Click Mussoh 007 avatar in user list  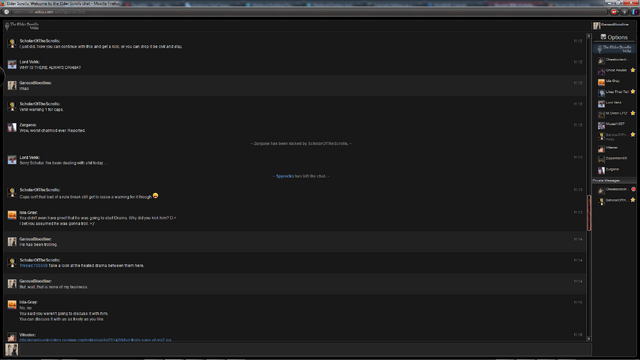tap(601, 125)
